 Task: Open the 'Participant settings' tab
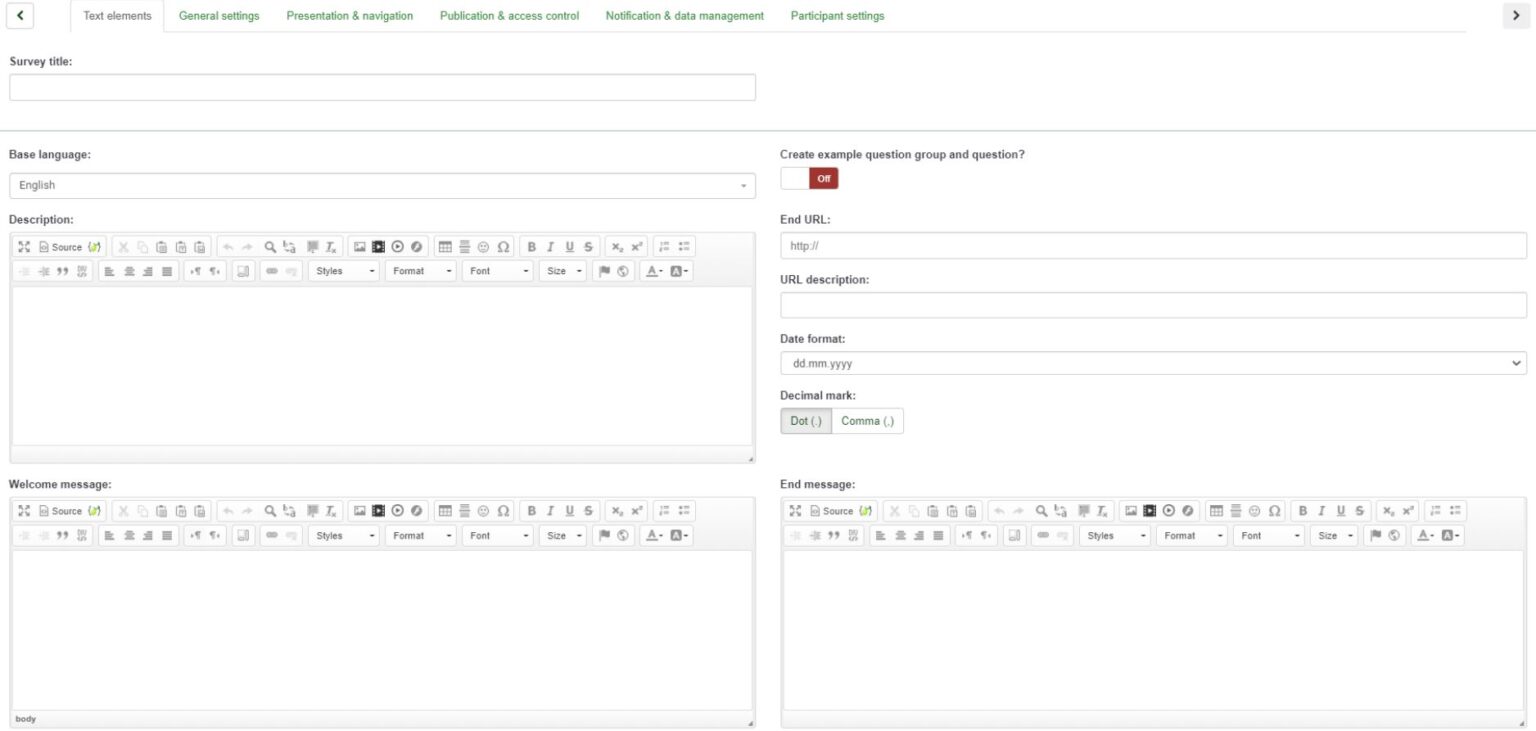837,15
